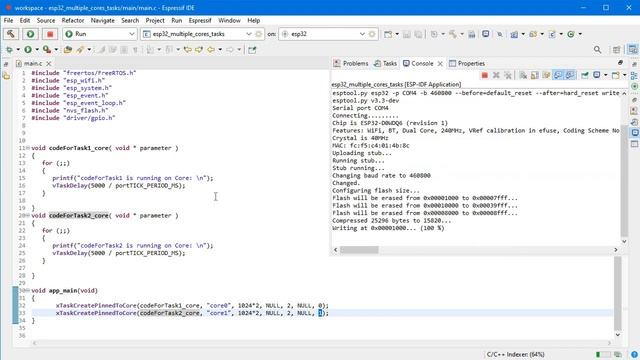The width and height of the screenshot is (640, 360).
Task: Collapse app_main function fold at line 30
Action: tap(28, 291)
